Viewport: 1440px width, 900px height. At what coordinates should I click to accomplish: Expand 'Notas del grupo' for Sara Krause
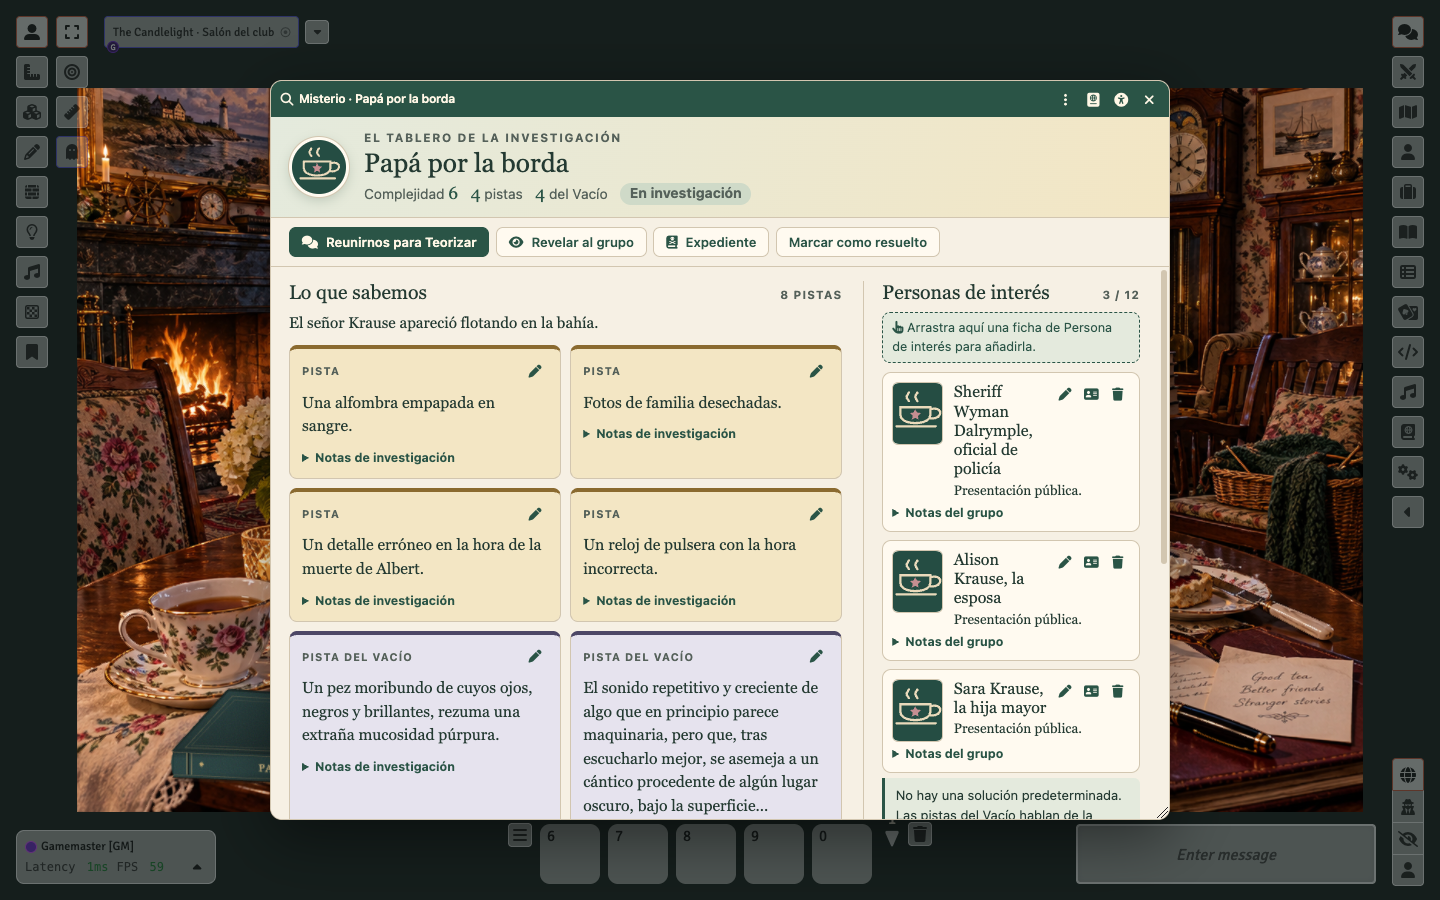948,754
